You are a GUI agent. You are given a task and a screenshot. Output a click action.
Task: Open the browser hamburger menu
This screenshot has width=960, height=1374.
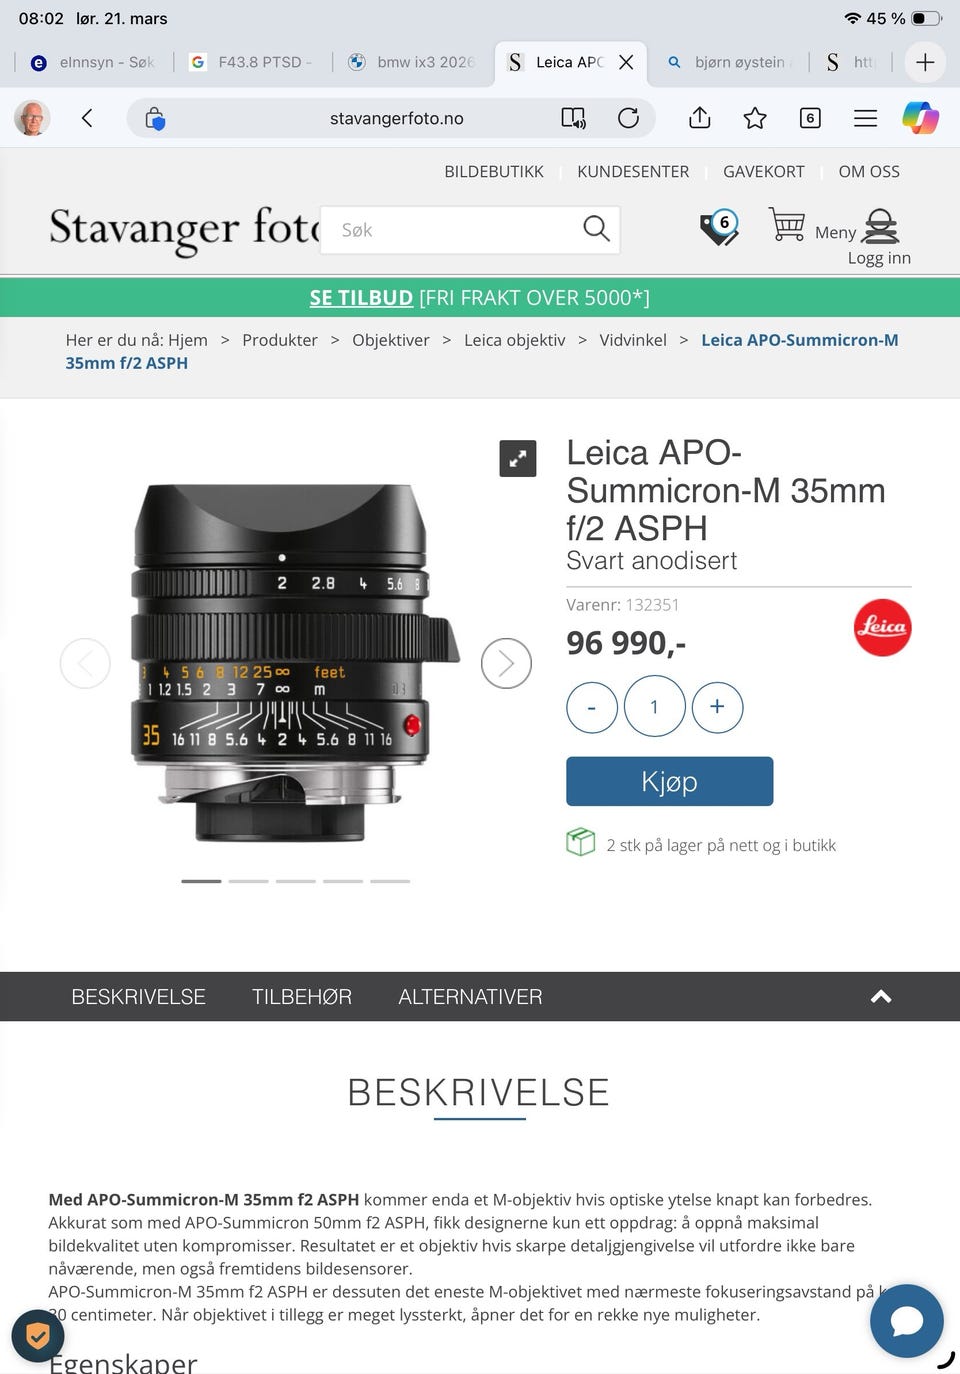pos(865,118)
